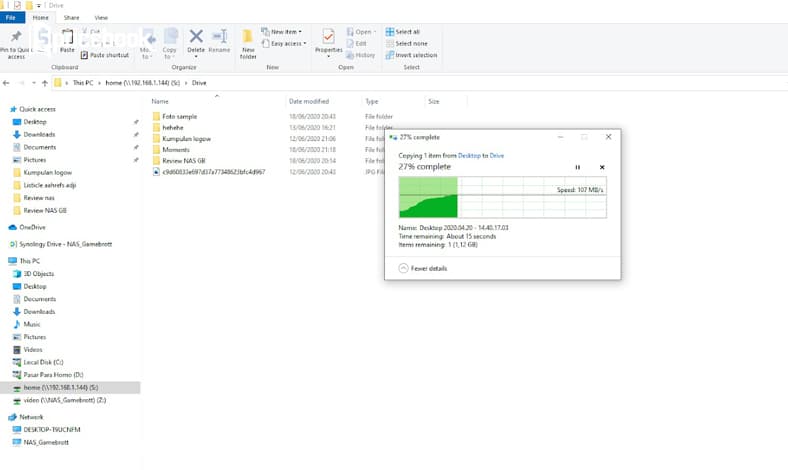The height and width of the screenshot is (470, 788).
Task: Select This PC in the navigation pane
Action: point(30,261)
